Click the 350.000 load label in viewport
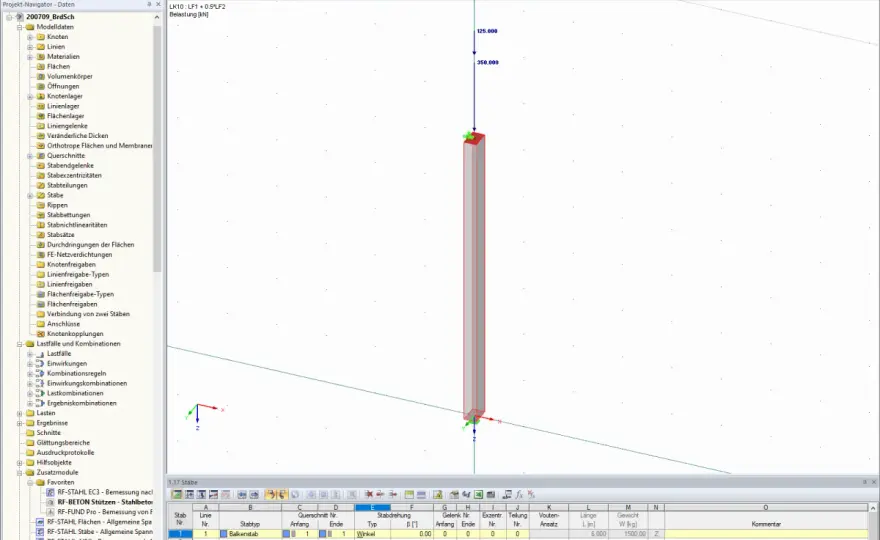 pos(488,63)
